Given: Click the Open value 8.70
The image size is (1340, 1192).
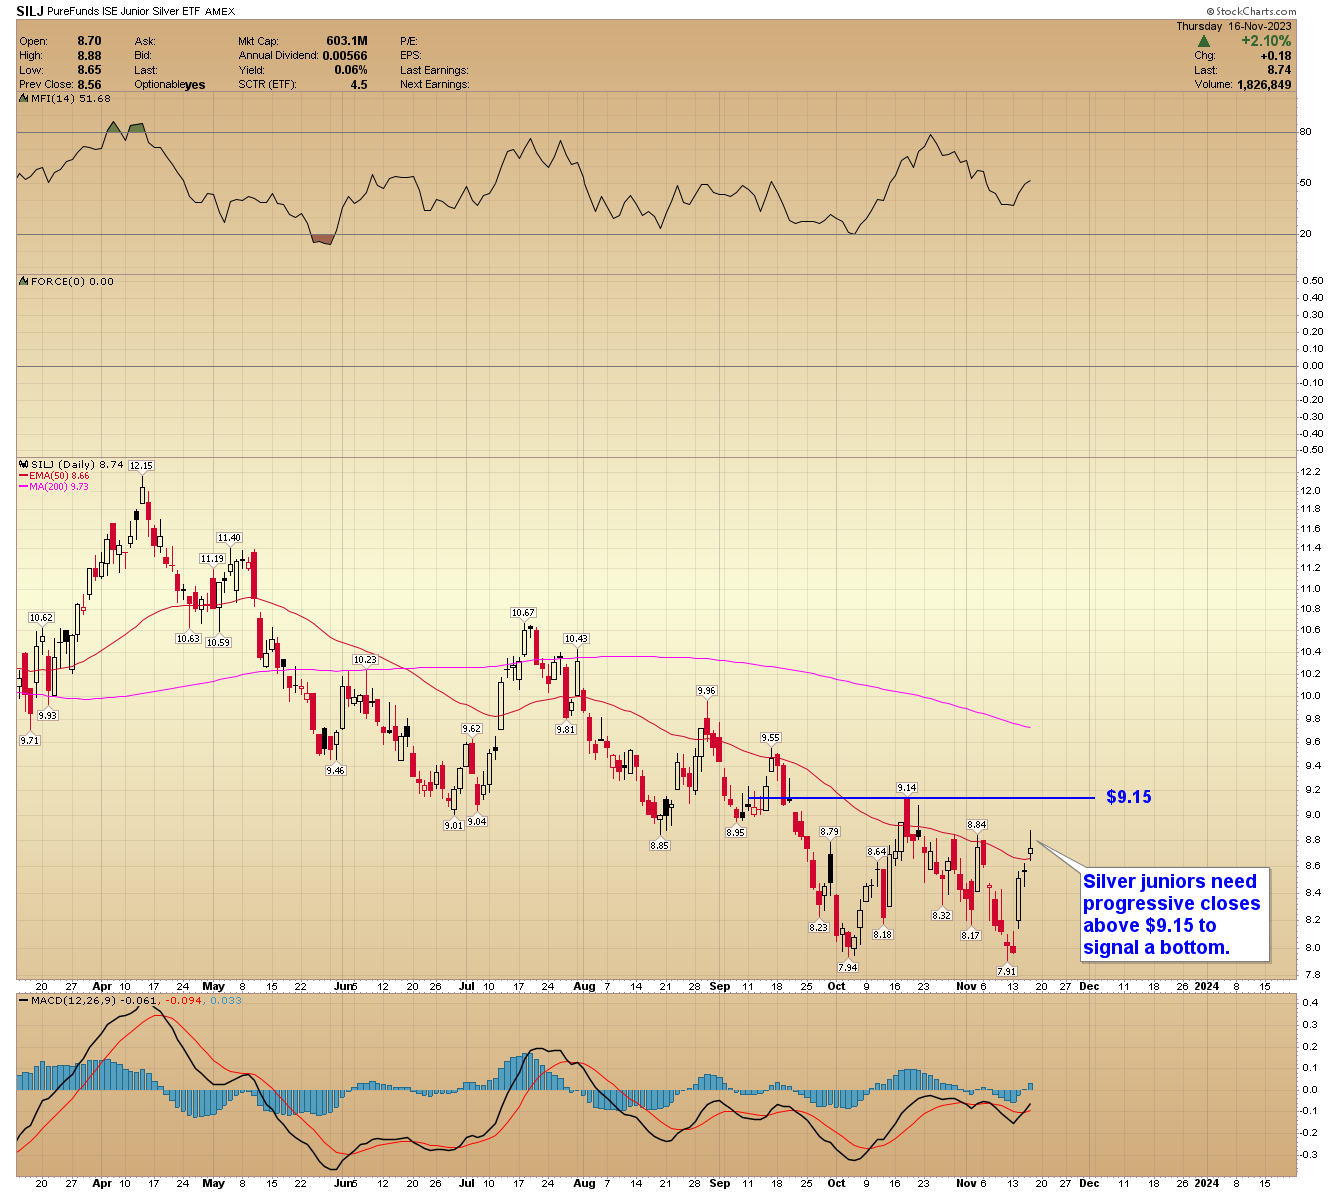Looking at the screenshot, I should [89, 41].
